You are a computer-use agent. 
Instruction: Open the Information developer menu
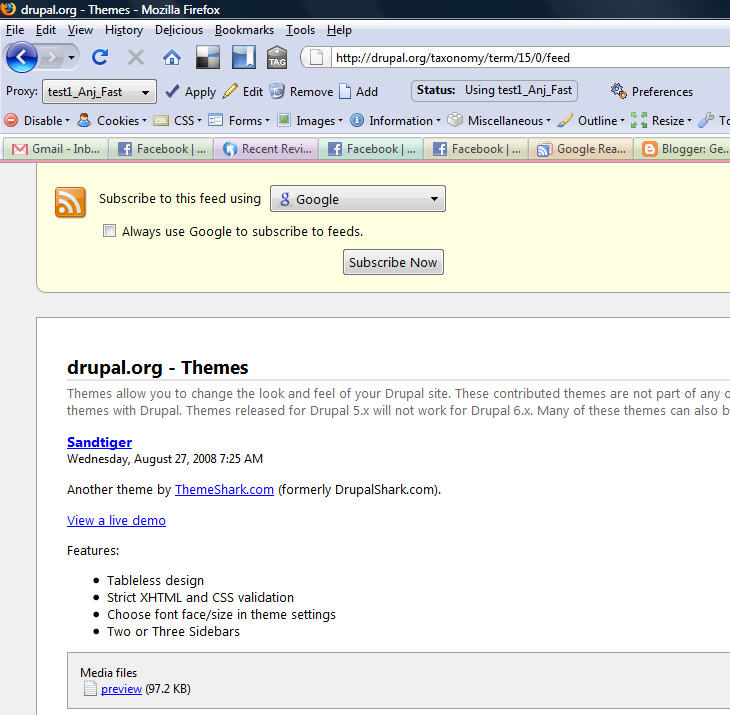(395, 121)
